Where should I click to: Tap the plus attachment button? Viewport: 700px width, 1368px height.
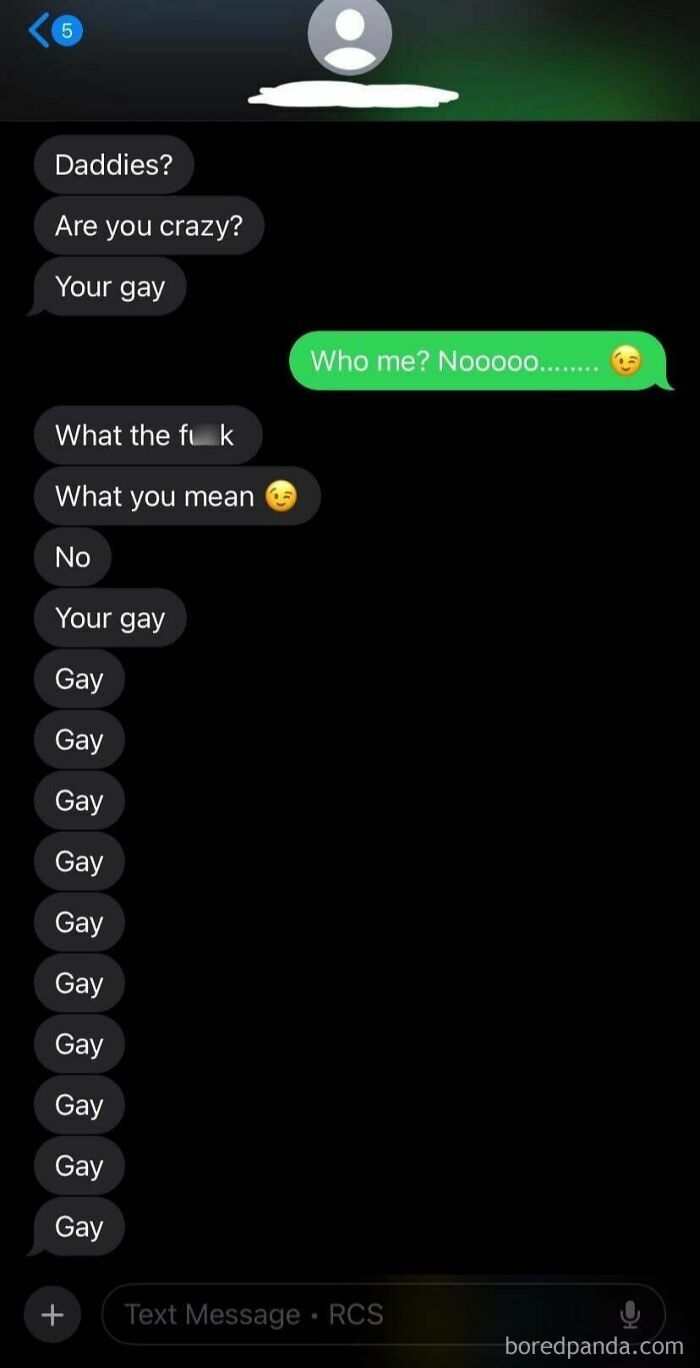point(52,1314)
